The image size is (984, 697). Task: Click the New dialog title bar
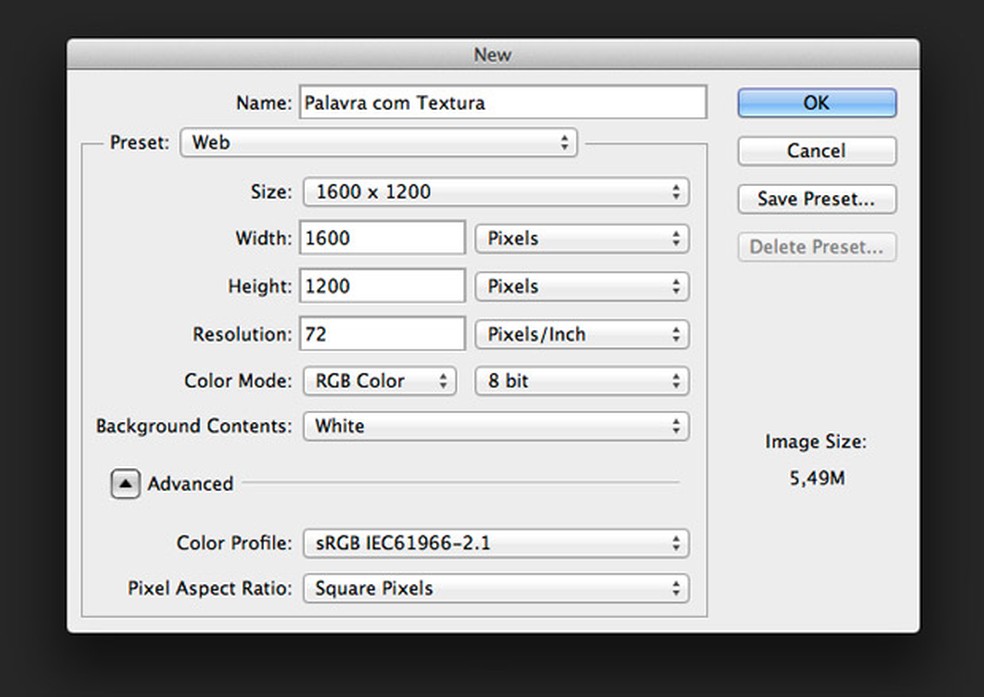pyautogui.click(x=492, y=55)
